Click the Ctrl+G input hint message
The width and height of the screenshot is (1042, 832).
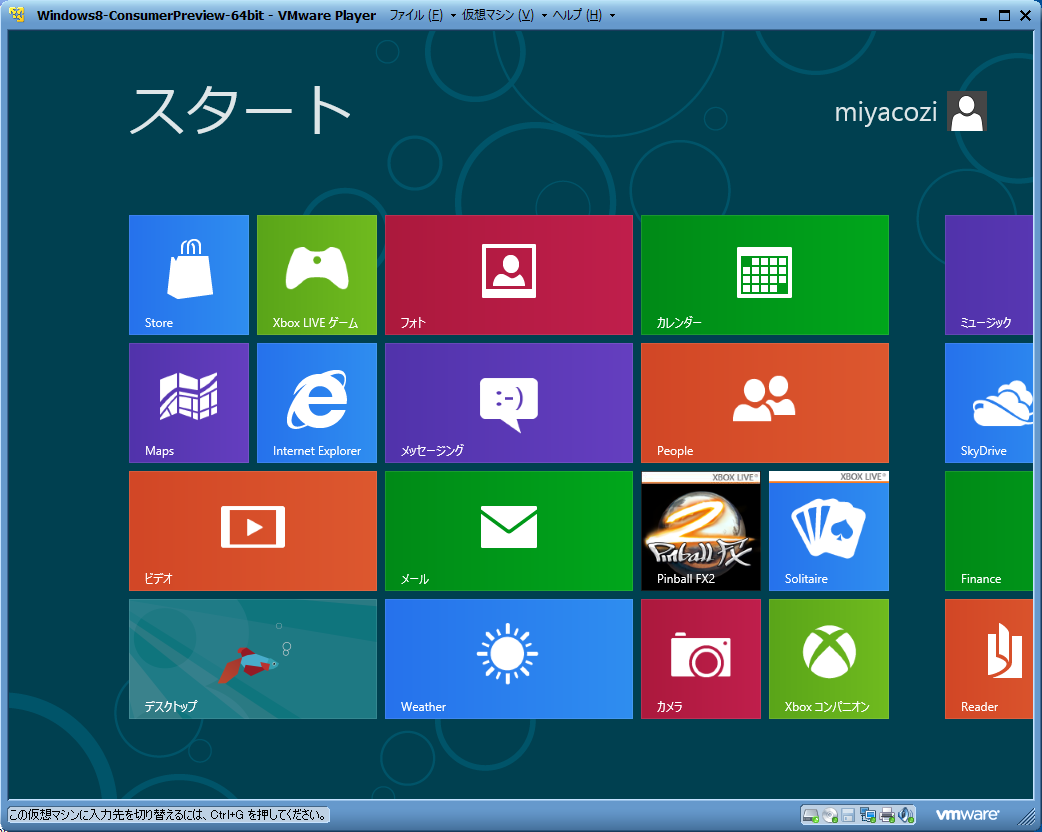tap(168, 815)
